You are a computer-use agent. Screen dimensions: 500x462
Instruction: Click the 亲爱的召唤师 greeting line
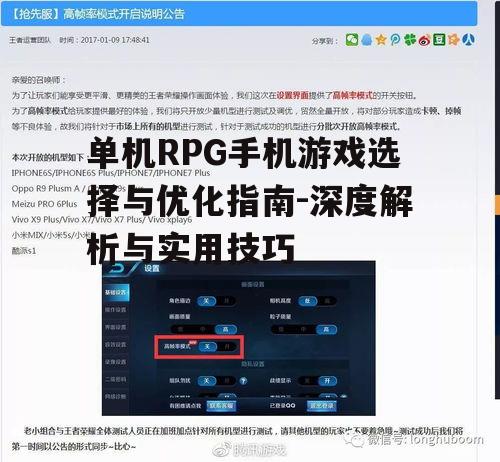[x=38, y=80]
